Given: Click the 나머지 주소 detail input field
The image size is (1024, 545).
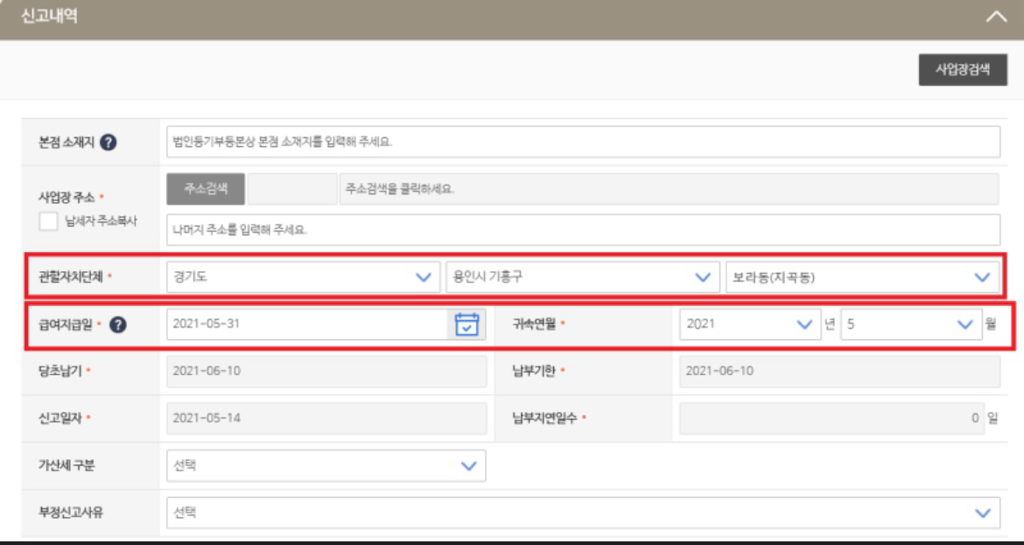Looking at the screenshot, I should [583, 229].
